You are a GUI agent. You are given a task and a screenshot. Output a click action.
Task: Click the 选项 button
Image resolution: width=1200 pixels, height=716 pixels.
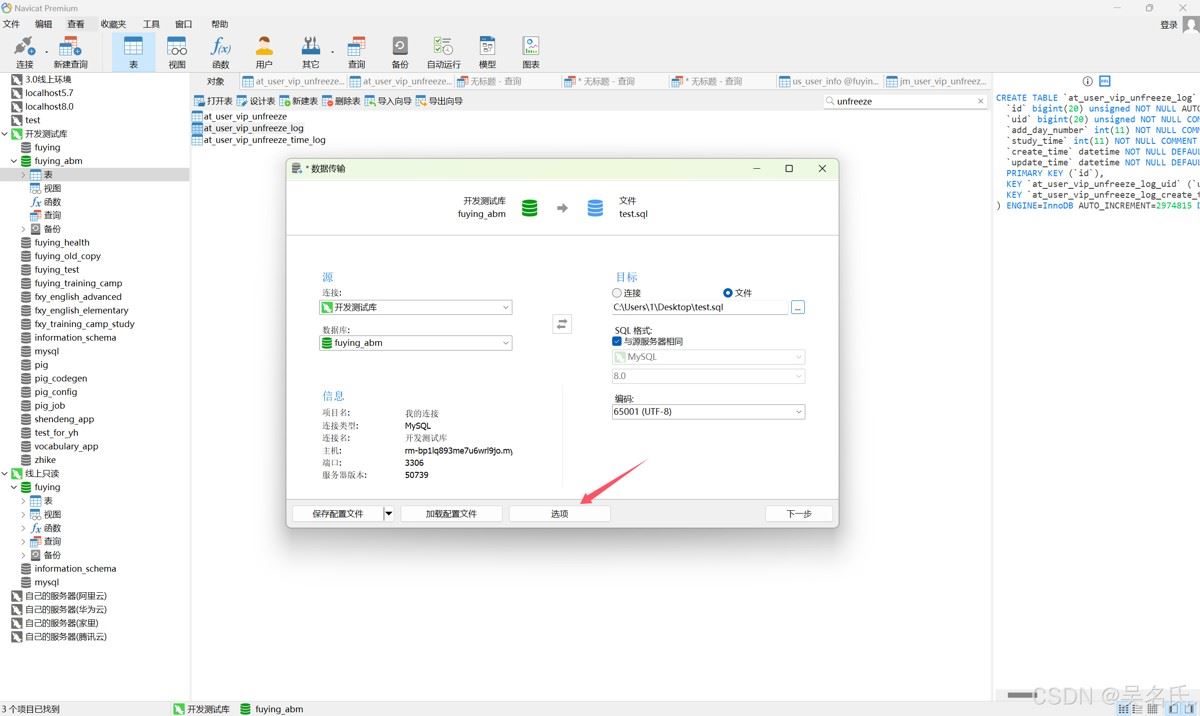tap(559, 514)
